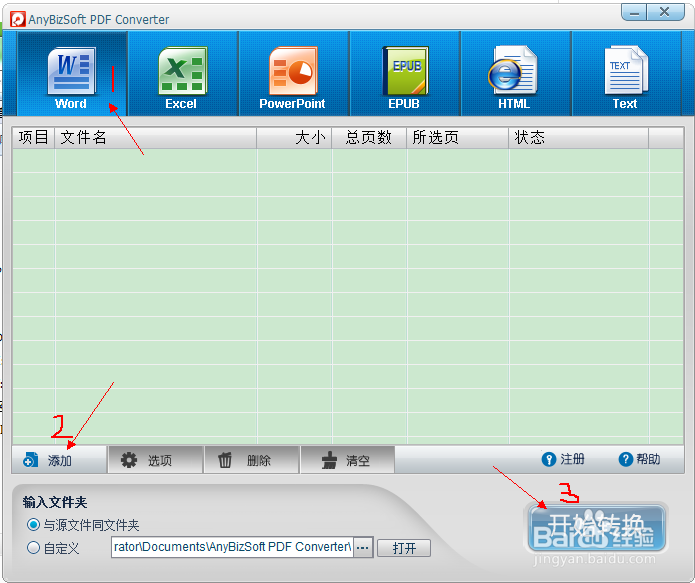Click the 打开 (Open) folder button
Screen dimensions: 695x583
point(404,548)
